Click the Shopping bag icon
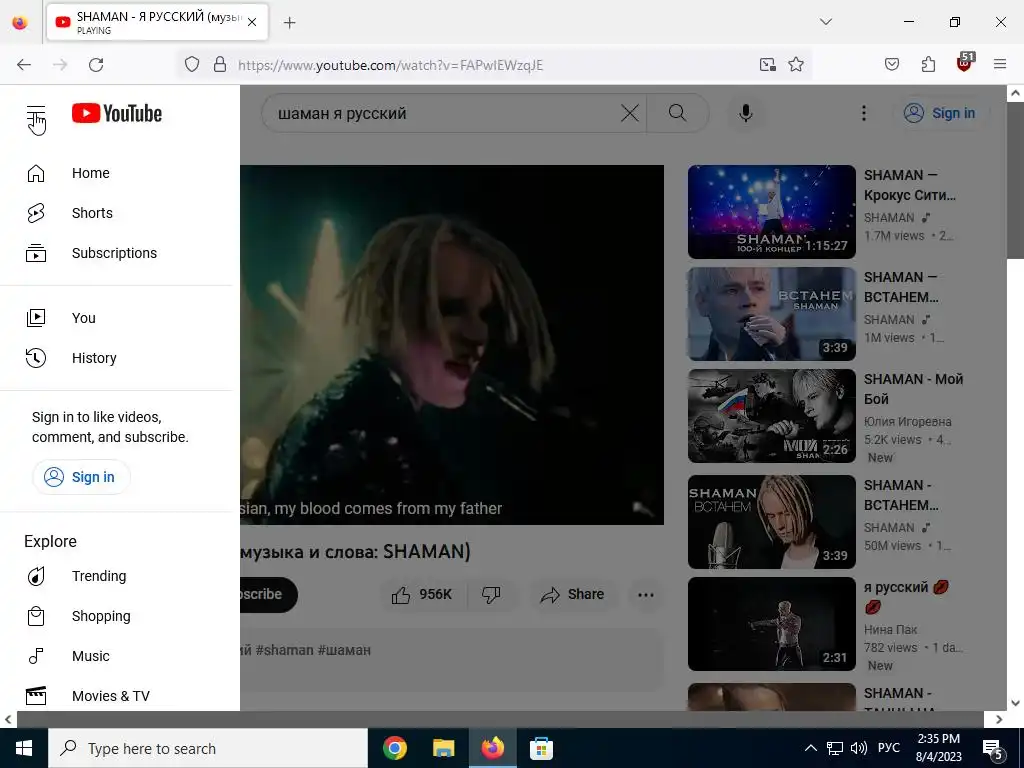The image size is (1024, 768). [36, 616]
